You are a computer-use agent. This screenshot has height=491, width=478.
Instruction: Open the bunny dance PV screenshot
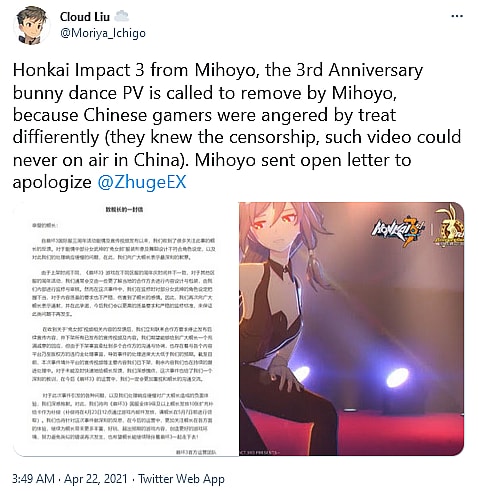pyautogui.click(x=352, y=329)
